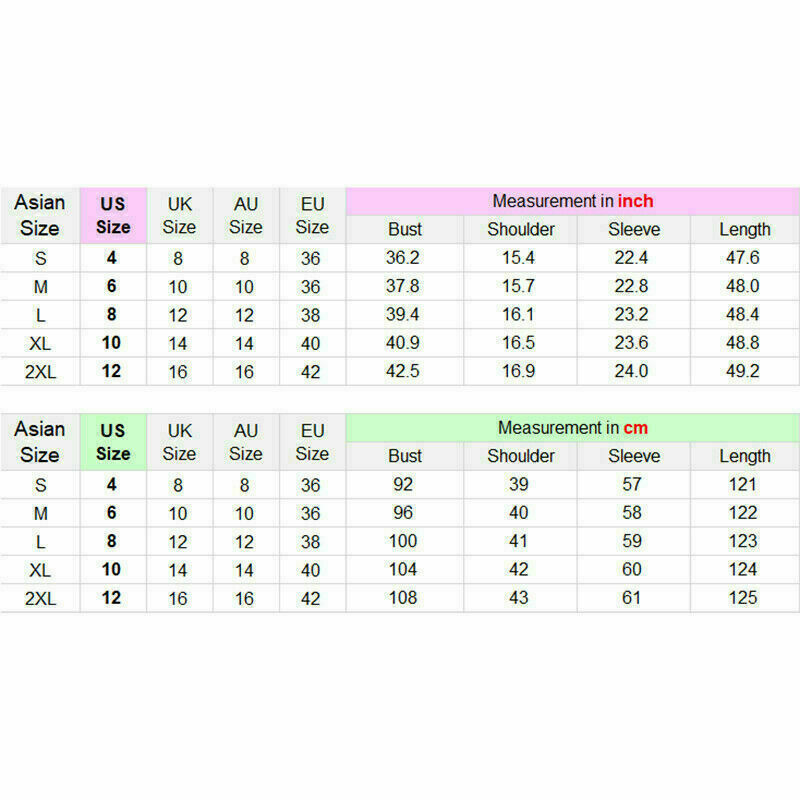Screen dimensions: 800x800
Task: Select the 61 sleeve value cell
Action: pos(634,598)
